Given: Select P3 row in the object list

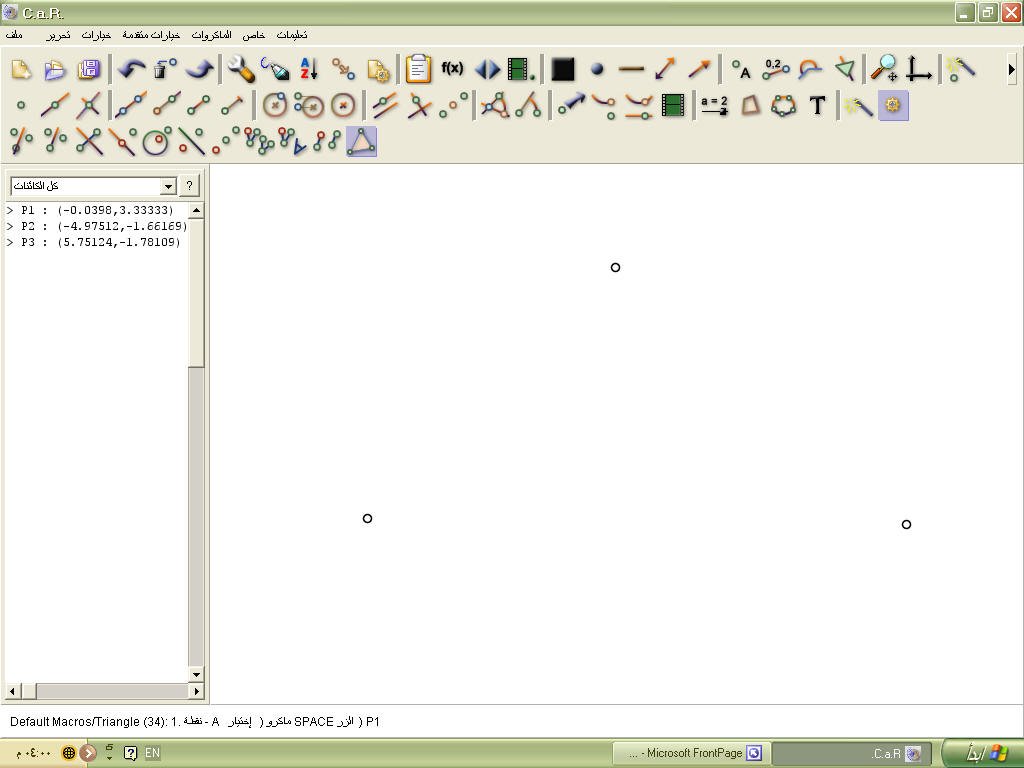Looking at the screenshot, I should click(97, 242).
